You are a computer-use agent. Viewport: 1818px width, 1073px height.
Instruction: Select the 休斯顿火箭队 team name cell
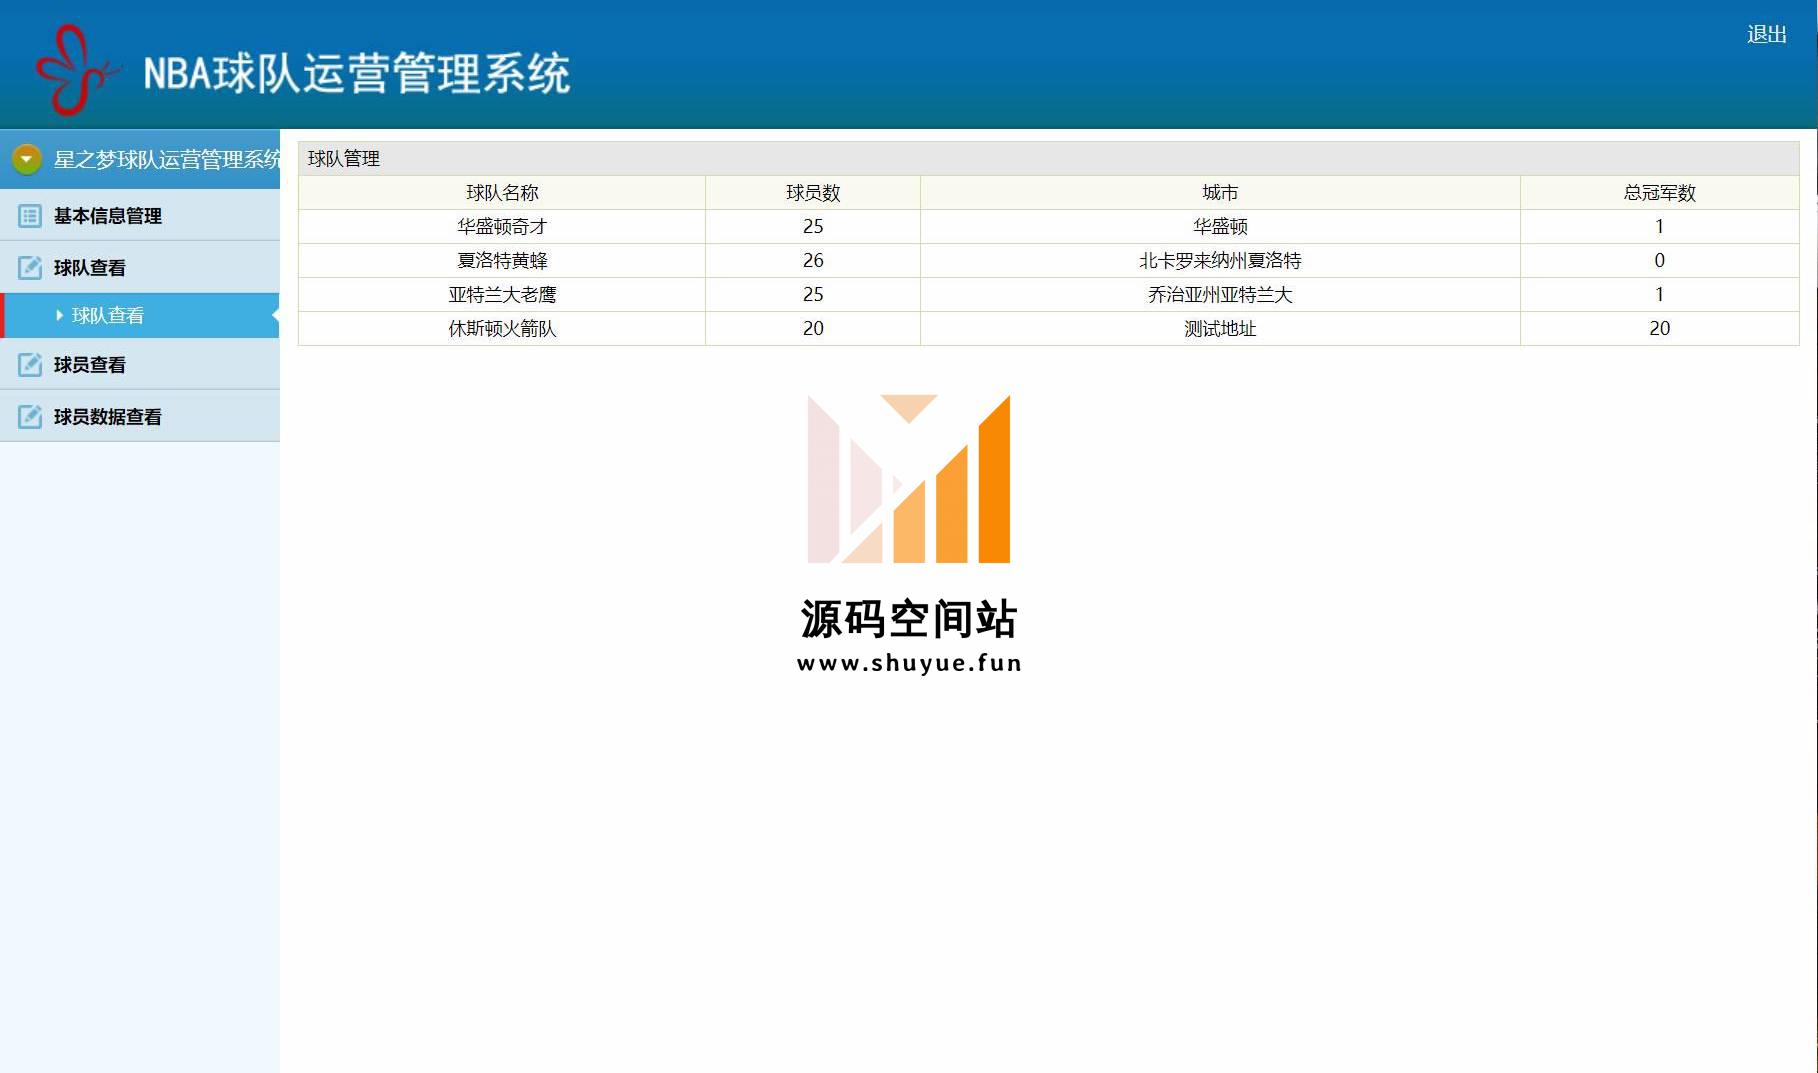pyautogui.click(x=502, y=329)
